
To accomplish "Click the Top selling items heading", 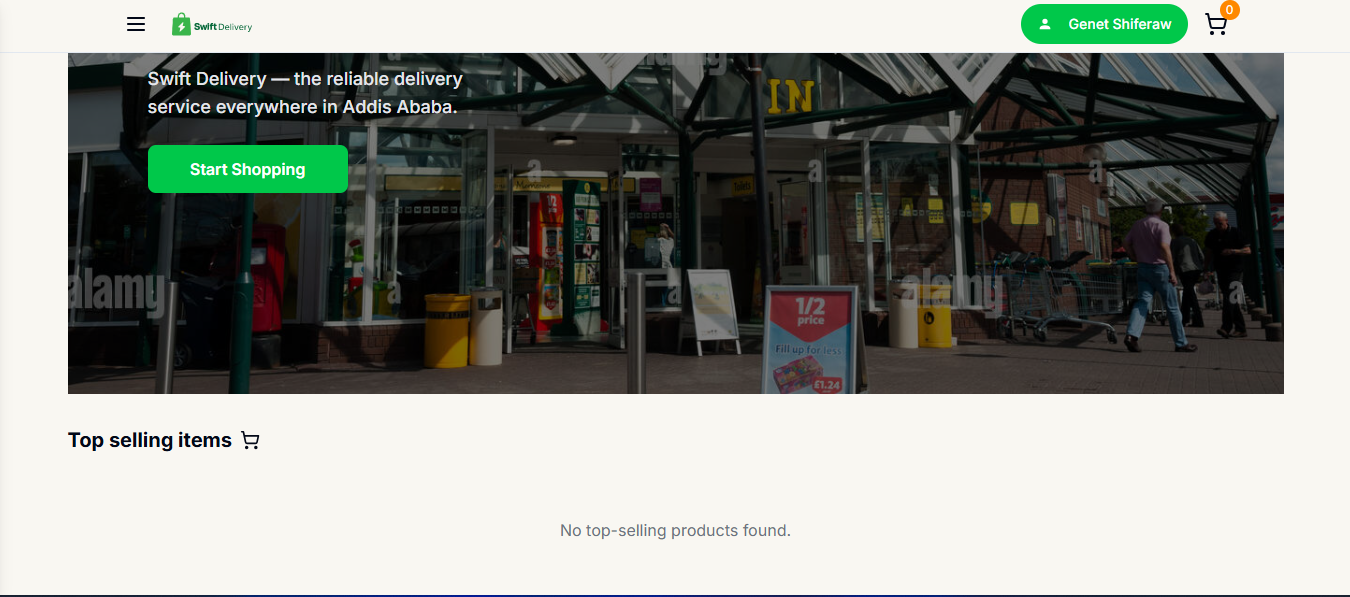I will (x=150, y=440).
